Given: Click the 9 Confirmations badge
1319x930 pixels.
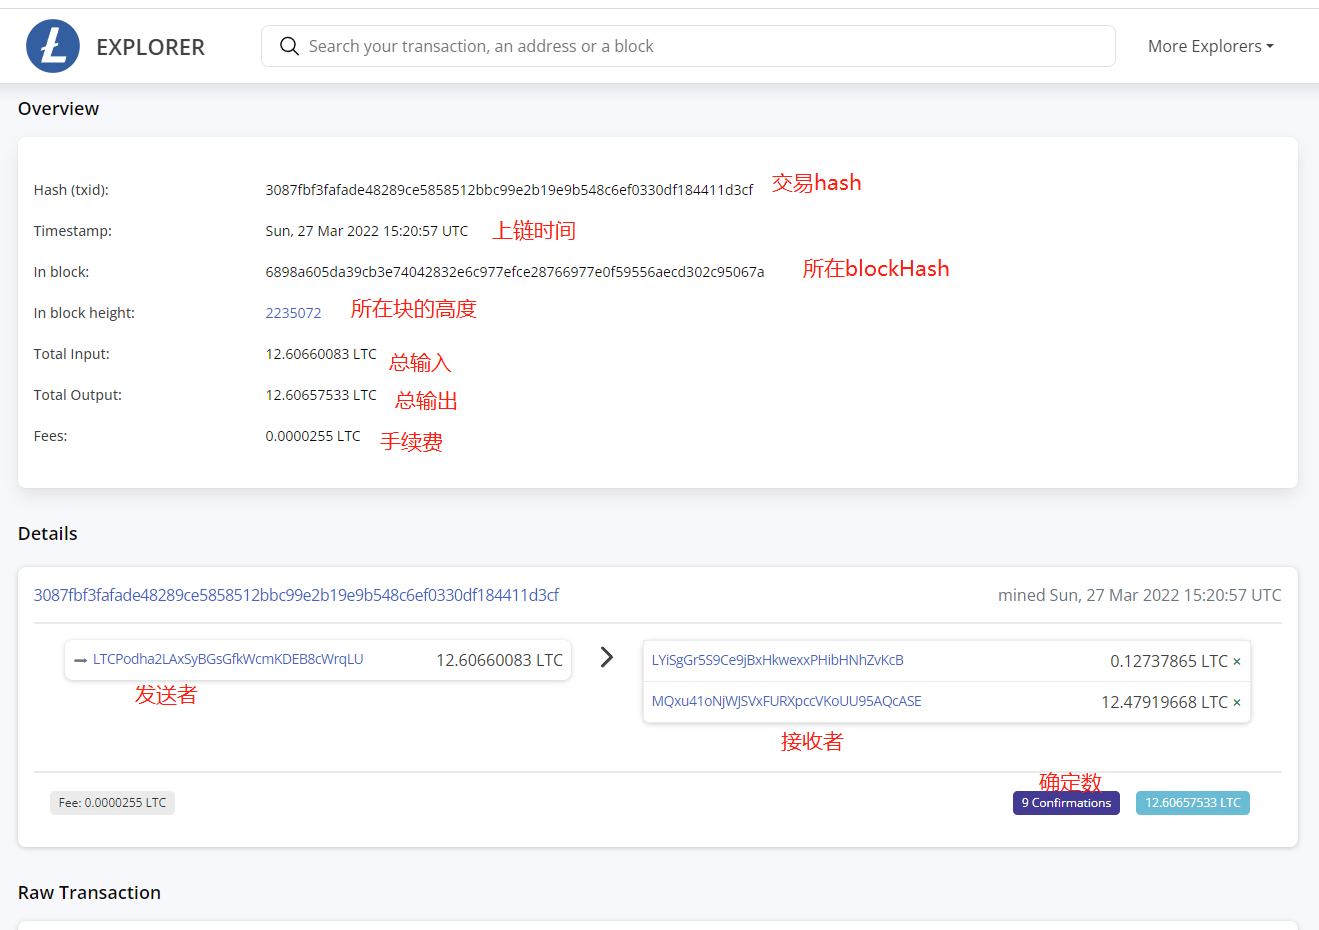Looking at the screenshot, I should pos(1066,803).
